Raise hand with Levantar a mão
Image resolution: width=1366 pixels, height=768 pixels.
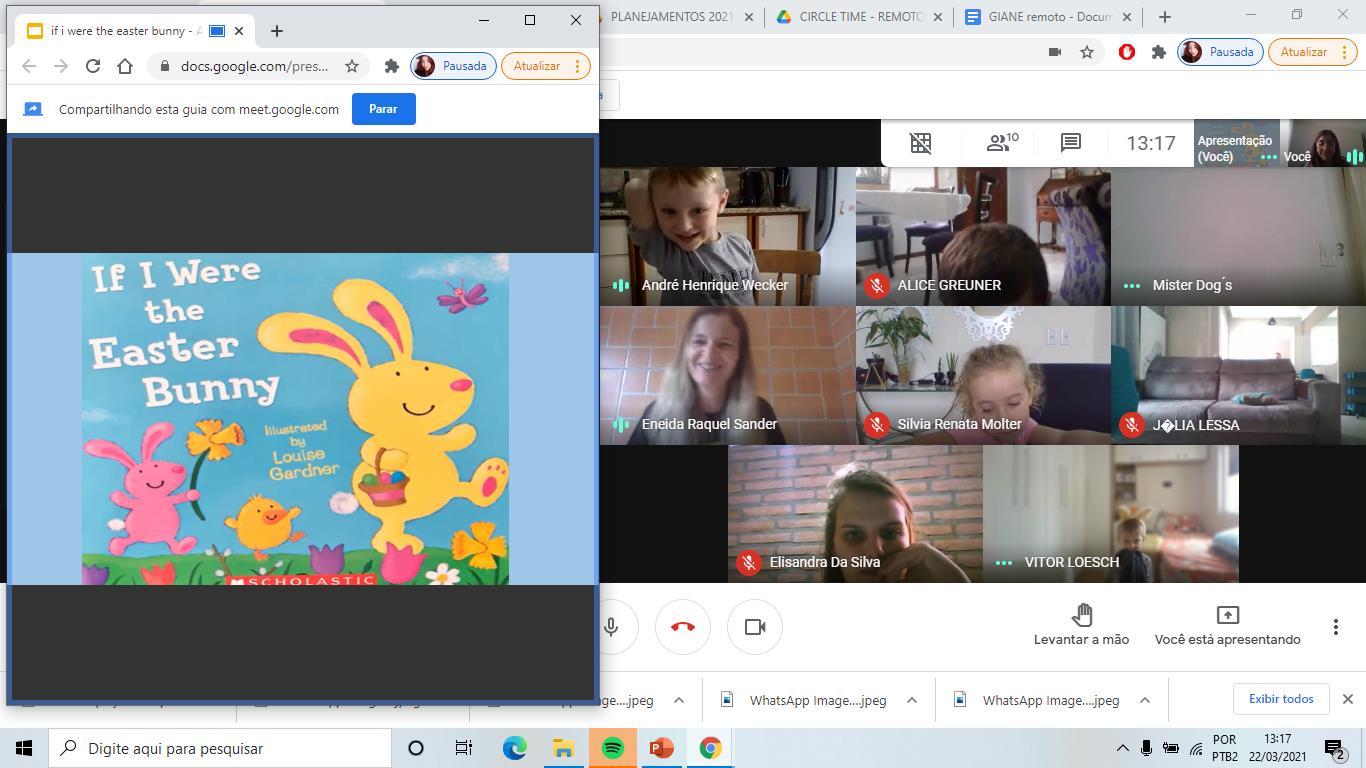(x=1081, y=625)
